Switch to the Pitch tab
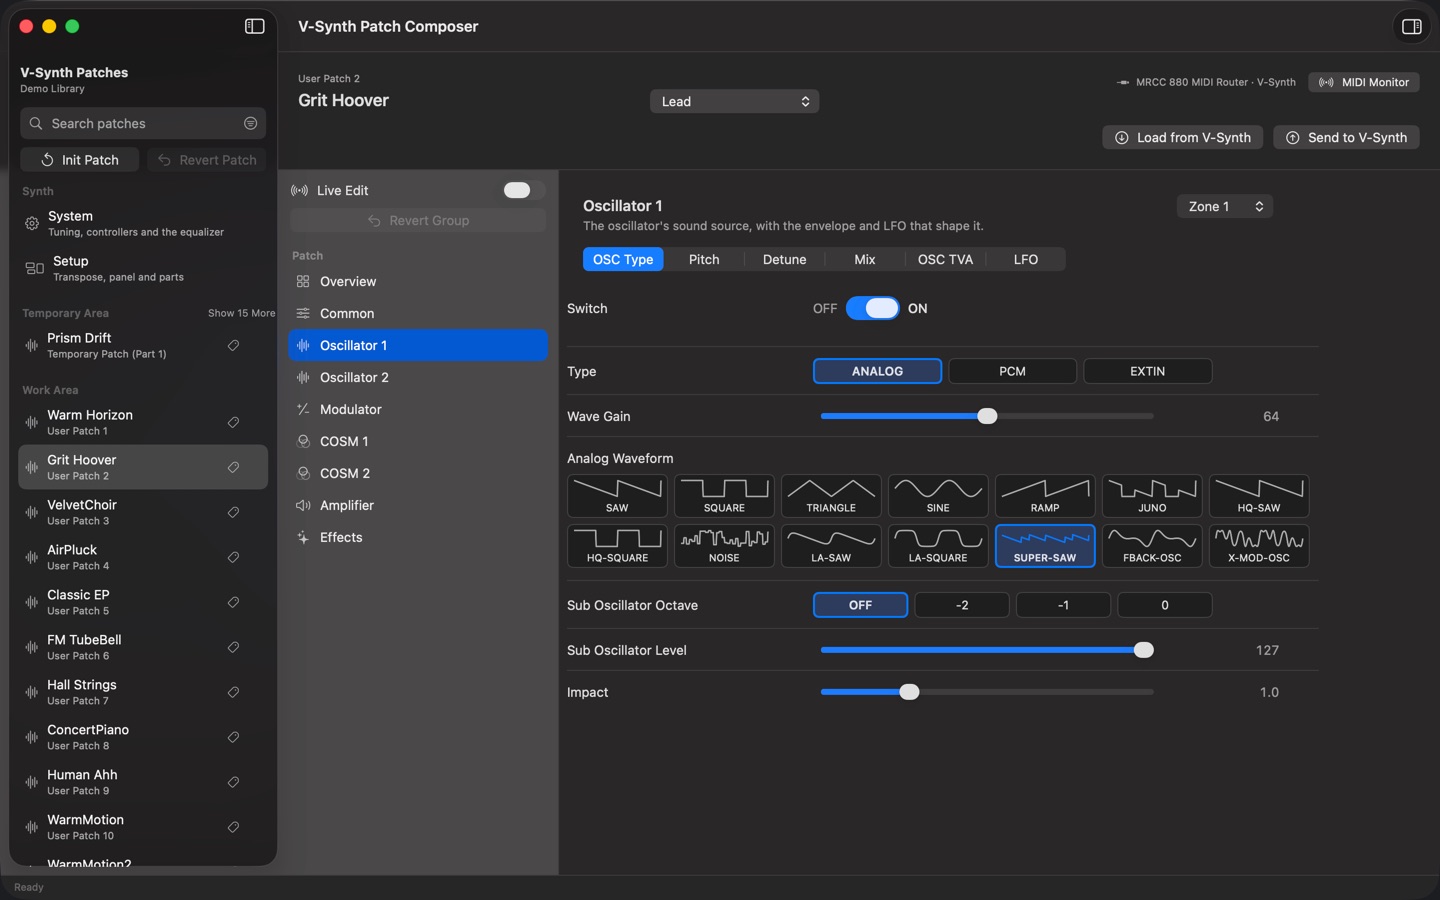Screen dimensions: 1440x900 [x=704, y=259]
